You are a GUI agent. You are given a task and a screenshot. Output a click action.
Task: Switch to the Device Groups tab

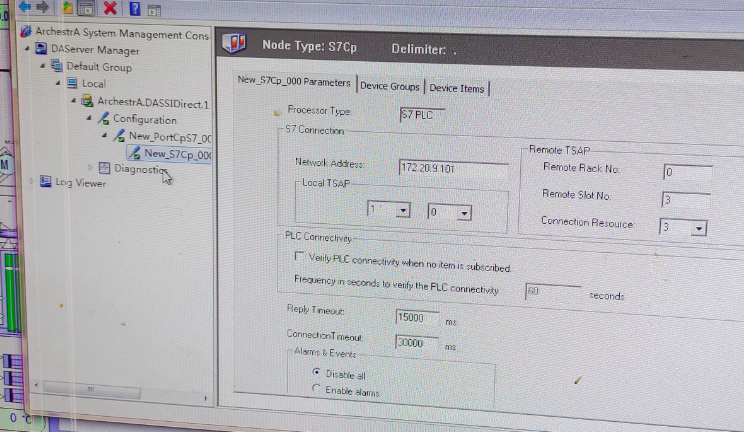pyautogui.click(x=389, y=87)
